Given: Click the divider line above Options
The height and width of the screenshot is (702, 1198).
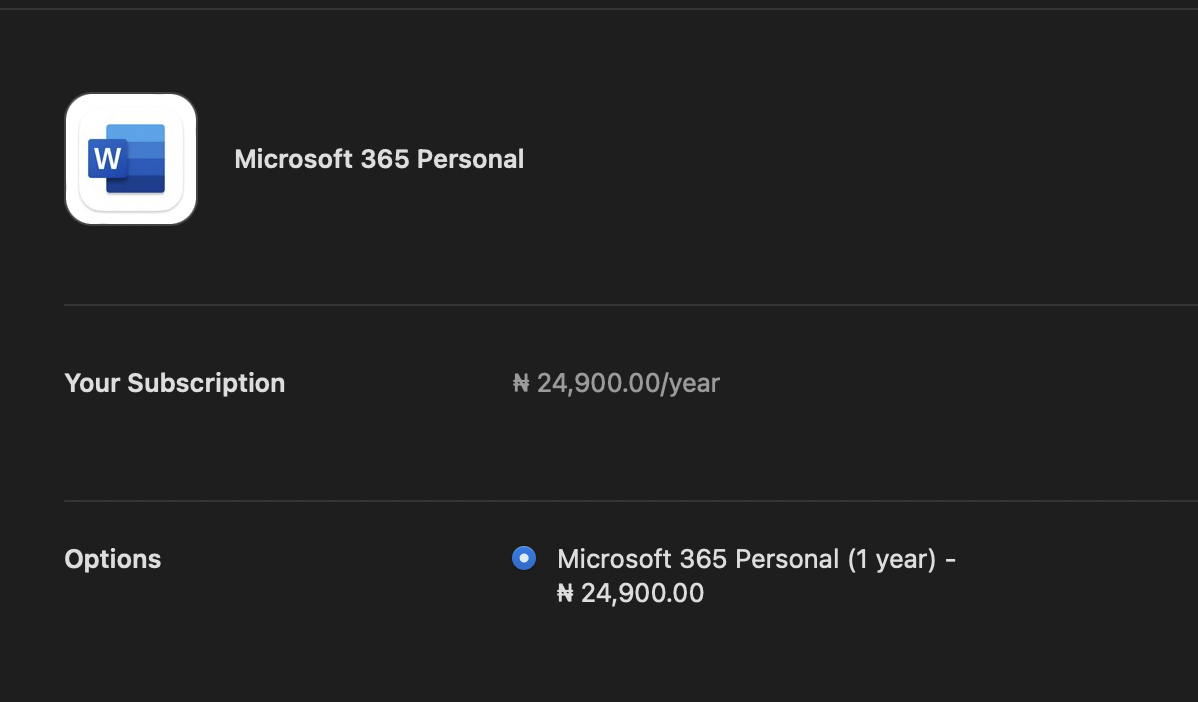Looking at the screenshot, I should point(630,501).
